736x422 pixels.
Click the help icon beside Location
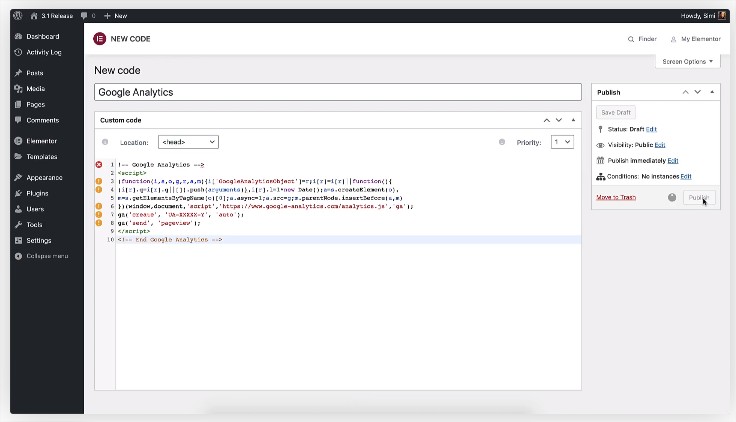pos(105,142)
